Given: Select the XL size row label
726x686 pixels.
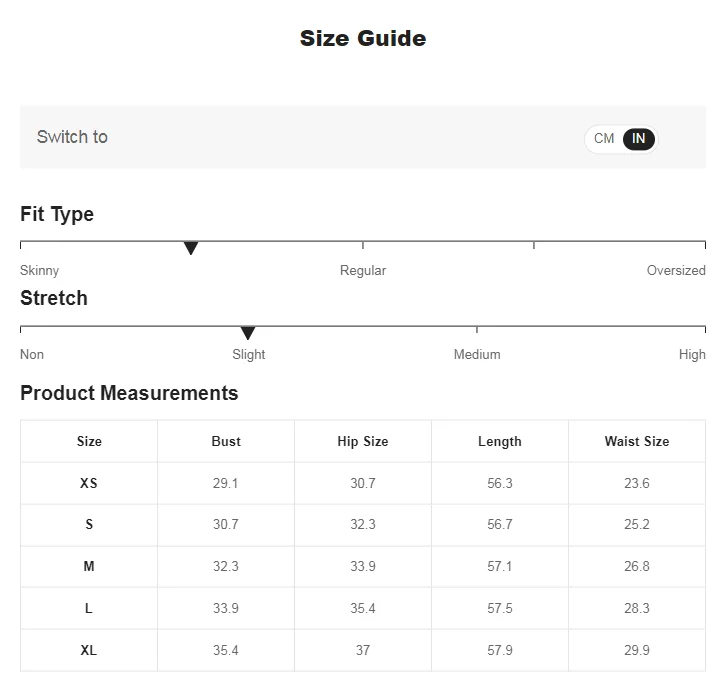Looking at the screenshot, I should pyautogui.click(x=89, y=650).
